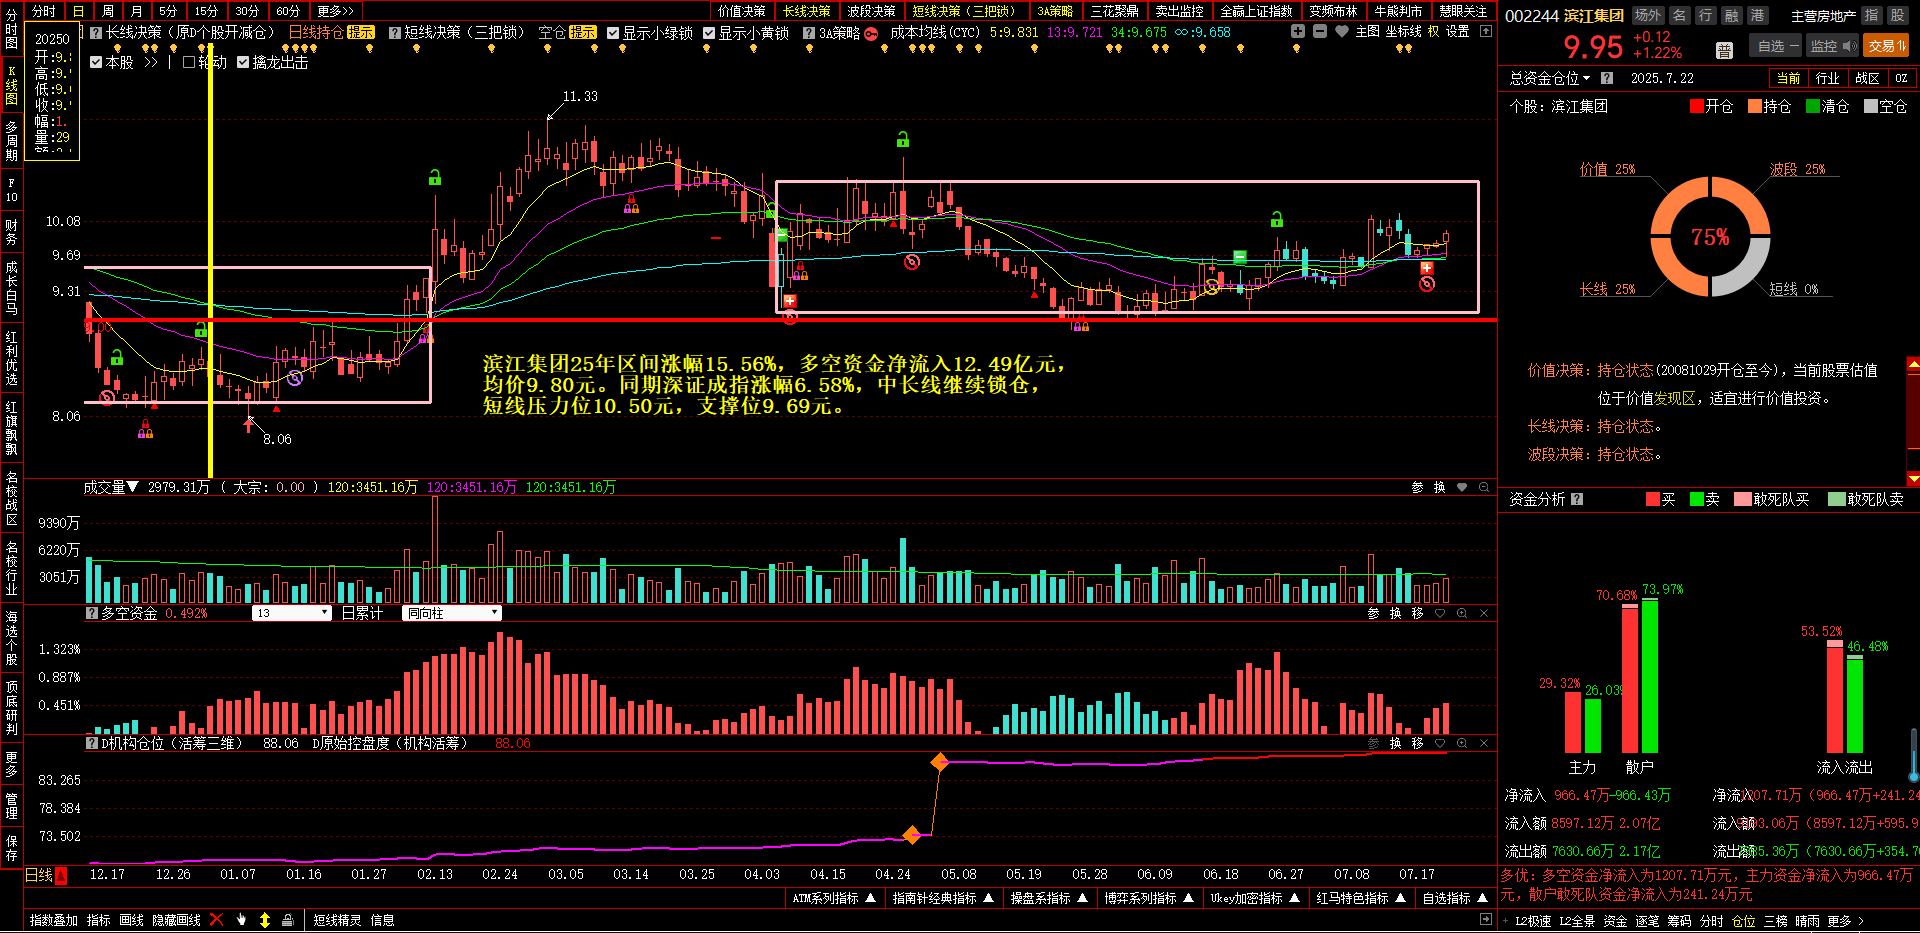The height and width of the screenshot is (933, 1920).
Task: Click the collapse-up arrow icon beside 设置
Action: tap(1486, 32)
